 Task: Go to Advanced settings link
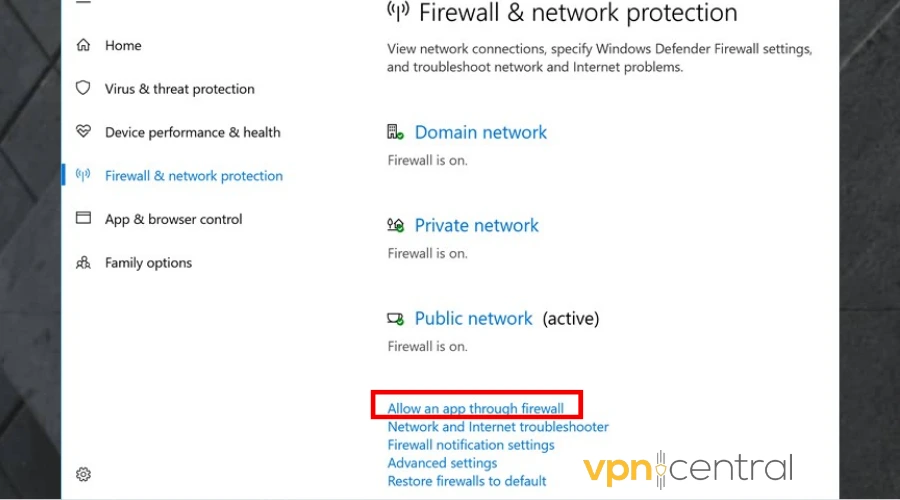[442, 463]
